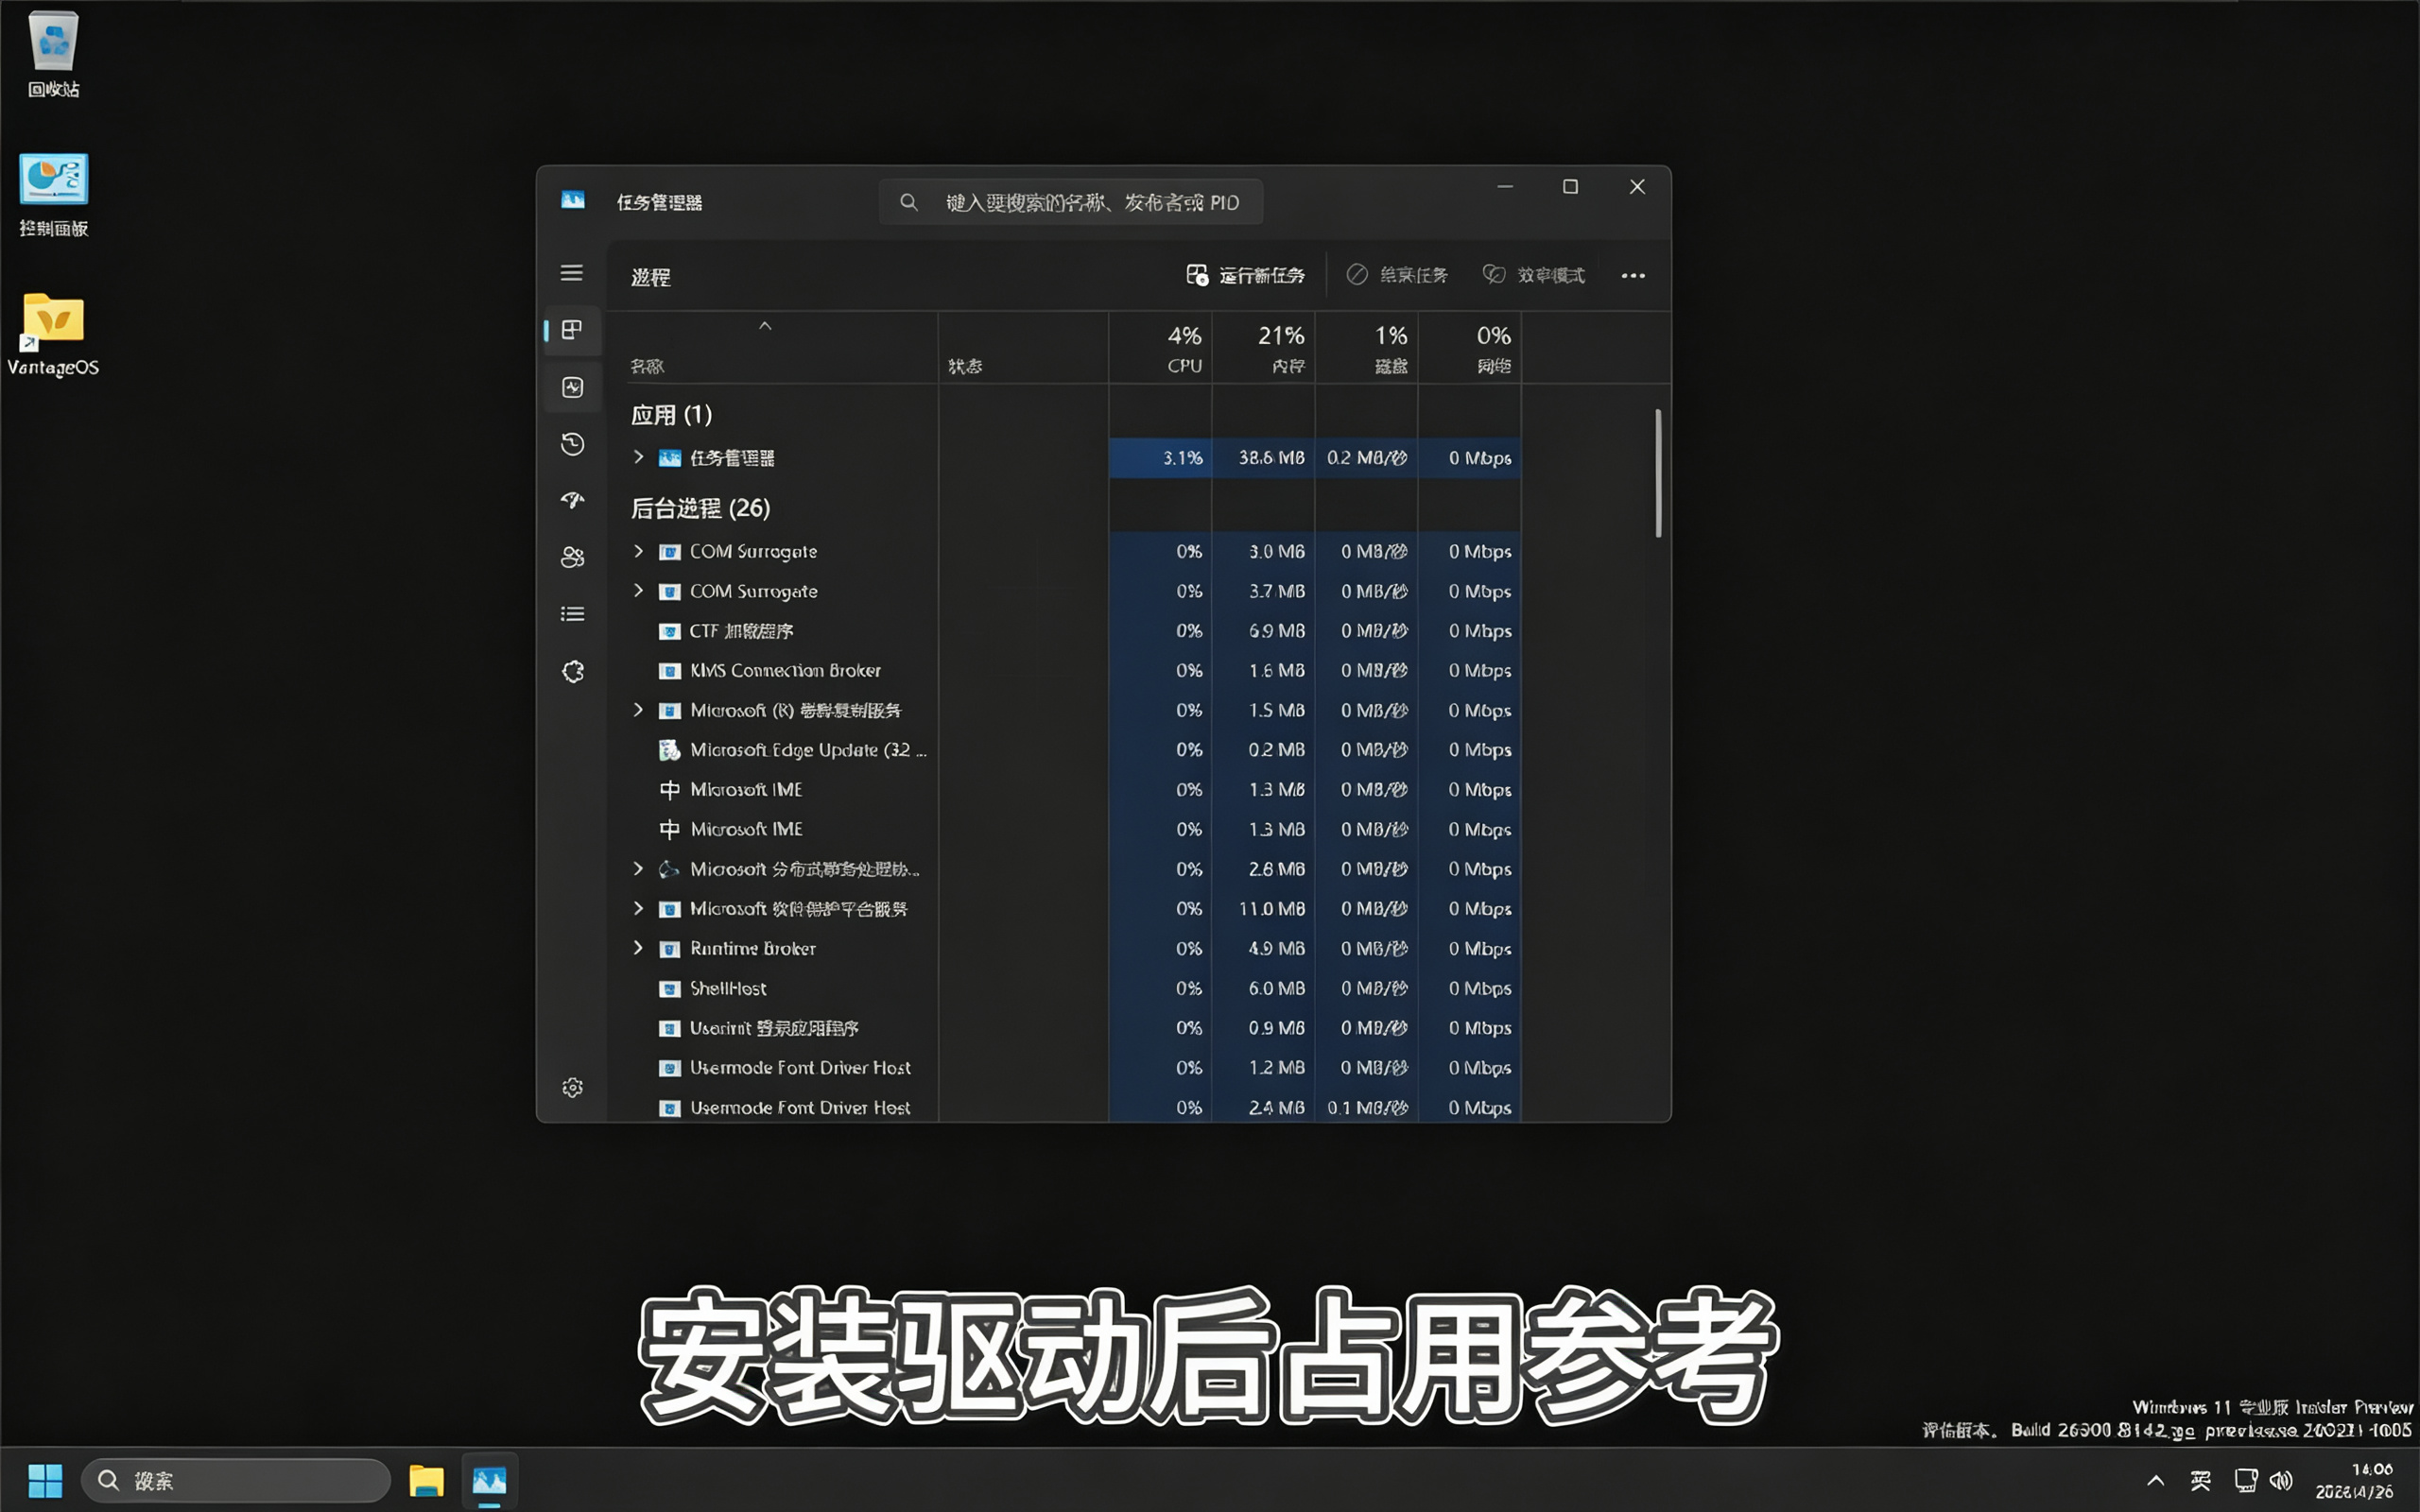Expand the 任务管理器 app row

[638, 457]
